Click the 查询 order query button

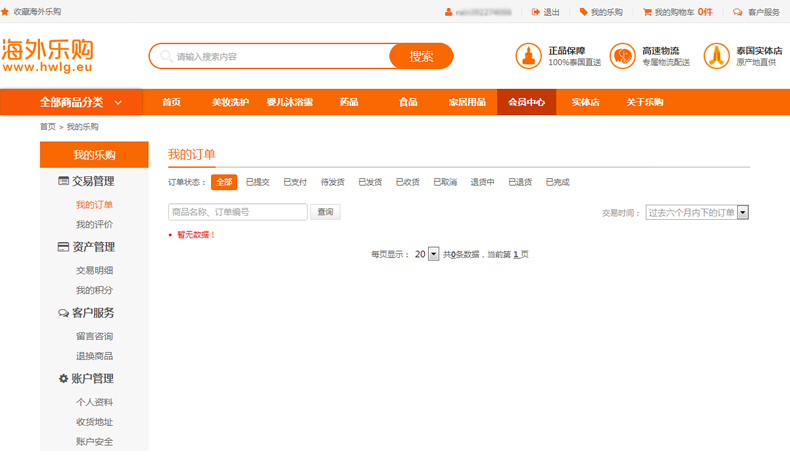click(x=325, y=212)
